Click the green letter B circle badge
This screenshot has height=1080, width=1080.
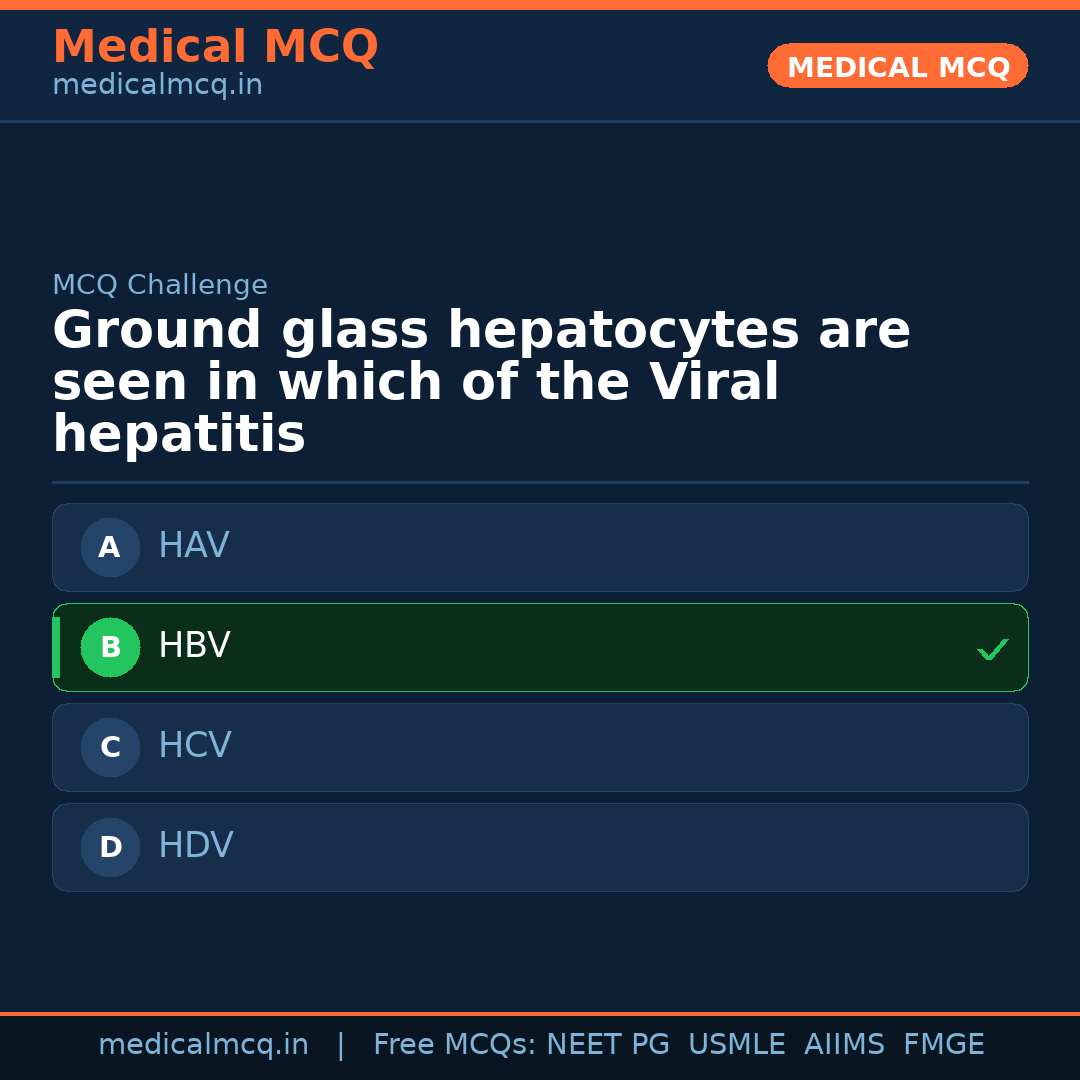click(x=110, y=647)
